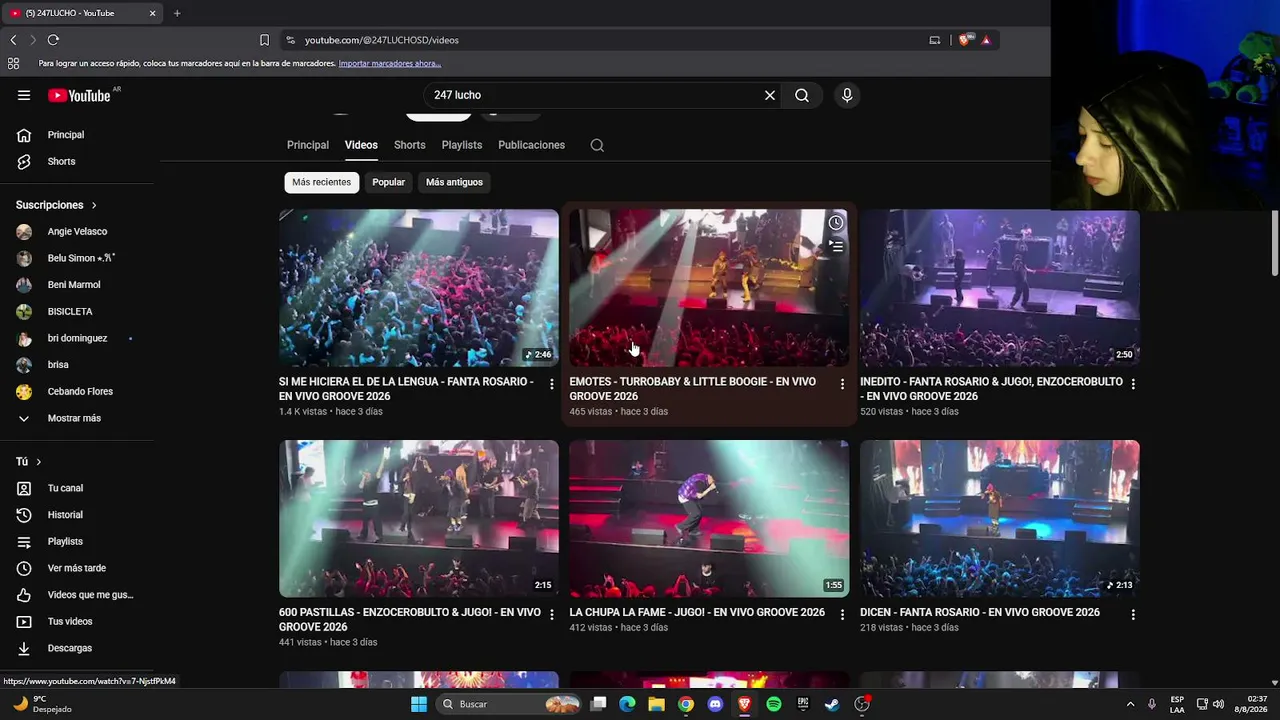1280x720 pixels.
Task: Reload the page in the browser
Action: 53,40
